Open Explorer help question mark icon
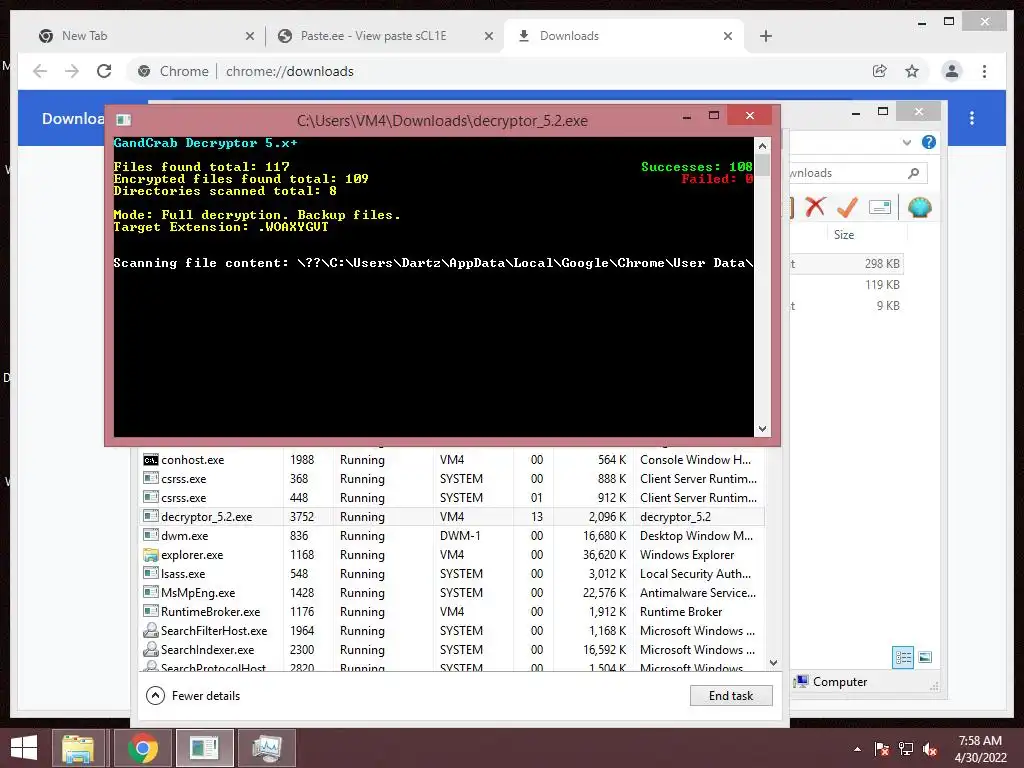The width and height of the screenshot is (1024, 768). coord(929,142)
